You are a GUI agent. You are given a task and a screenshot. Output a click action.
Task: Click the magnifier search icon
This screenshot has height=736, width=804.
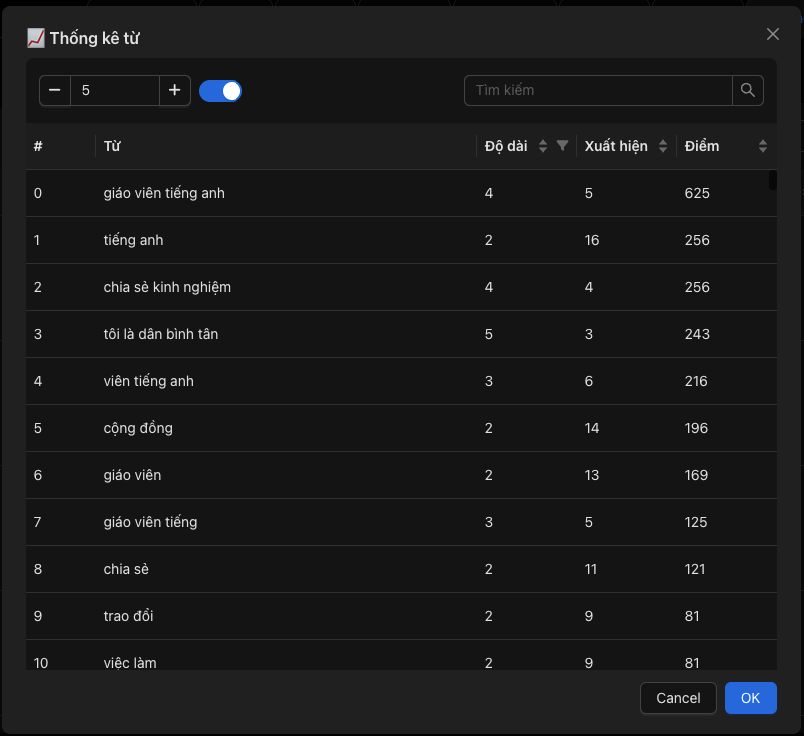pos(748,90)
